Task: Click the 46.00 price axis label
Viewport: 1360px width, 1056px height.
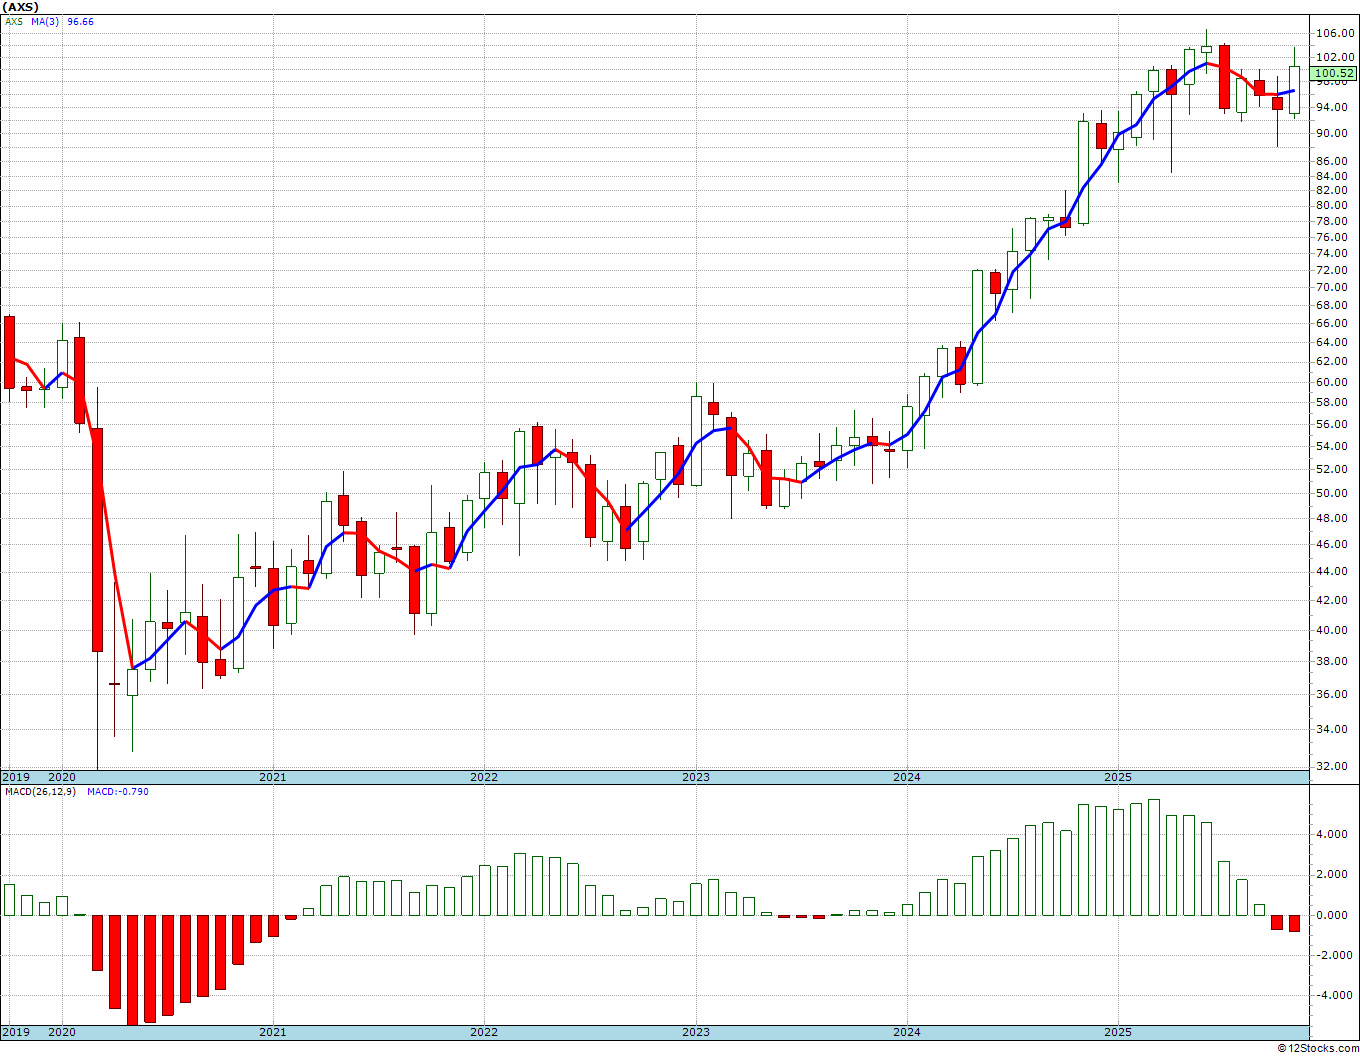Action: pyautogui.click(x=1335, y=544)
